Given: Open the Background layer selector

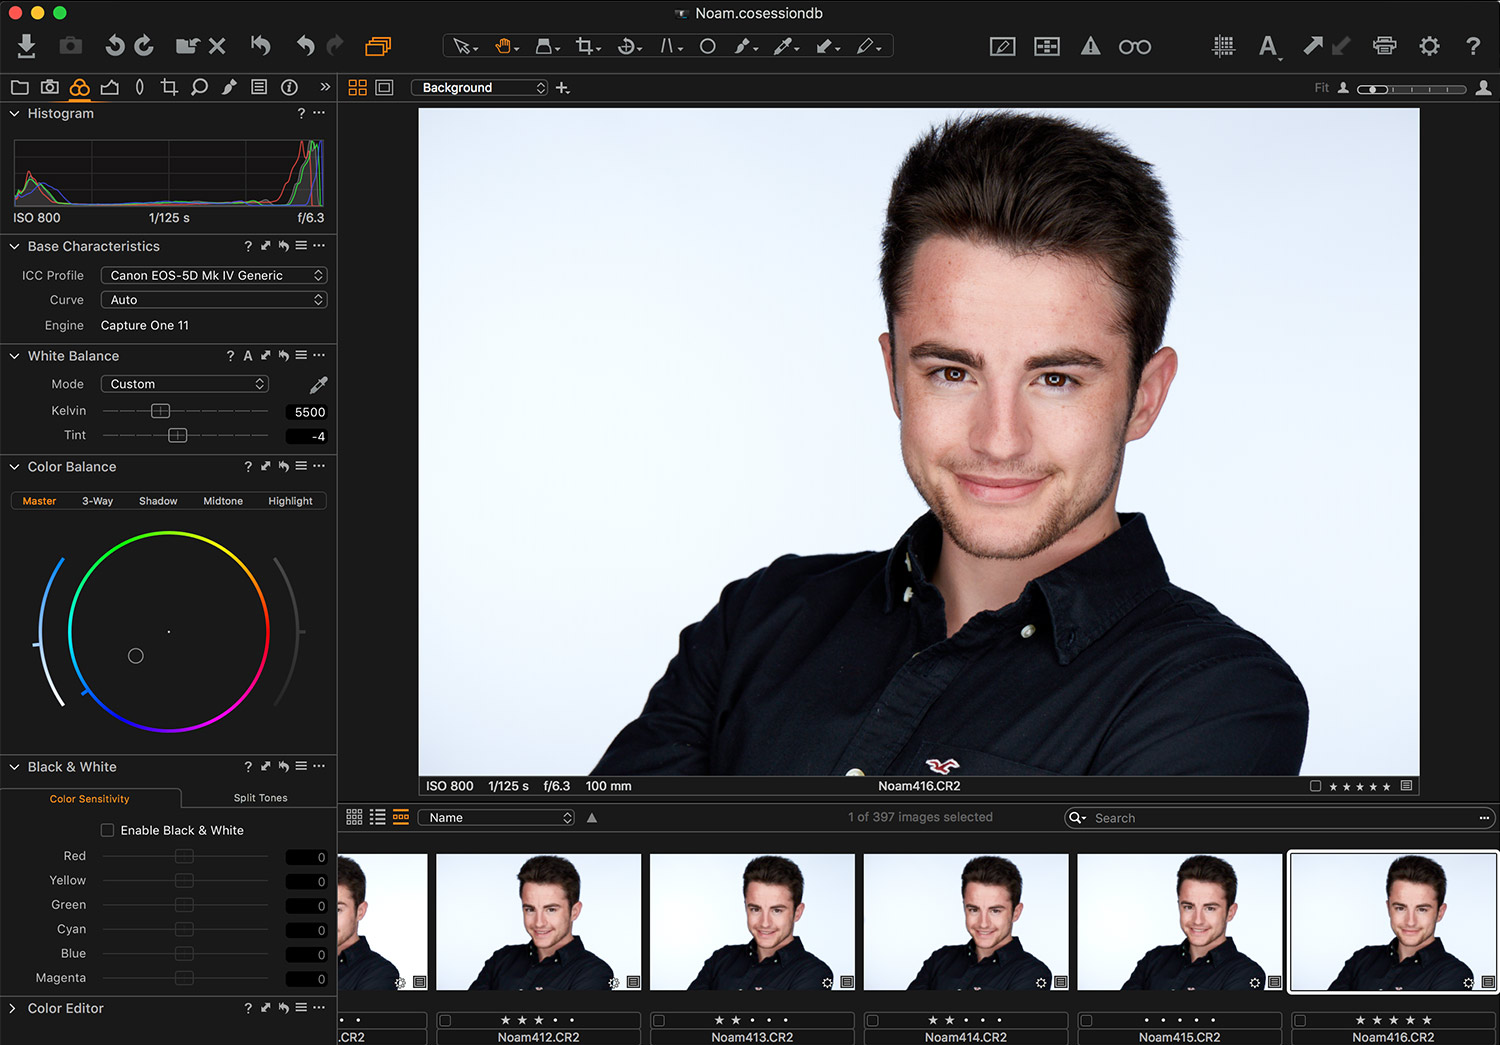Looking at the screenshot, I should click(x=481, y=88).
